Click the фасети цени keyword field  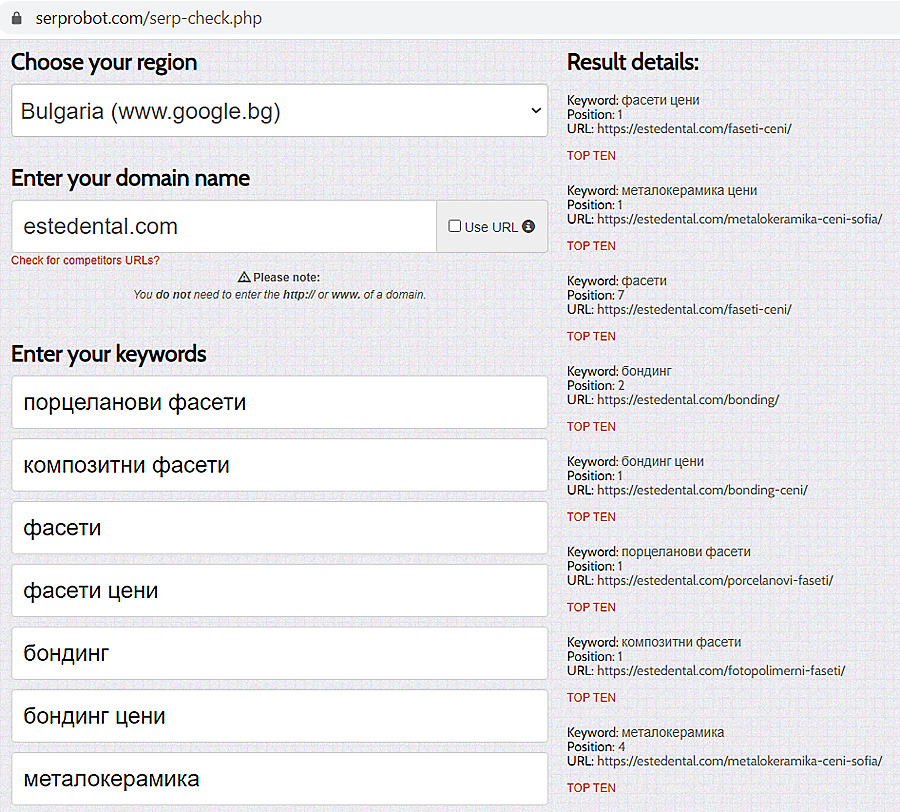coord(280,590)
